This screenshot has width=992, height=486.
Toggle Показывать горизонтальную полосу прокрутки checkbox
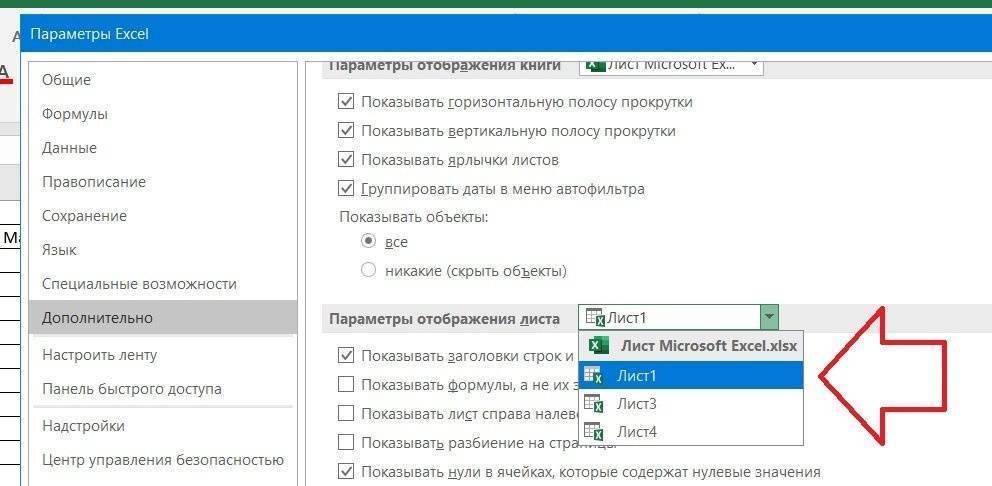click(x=346, y=102)
